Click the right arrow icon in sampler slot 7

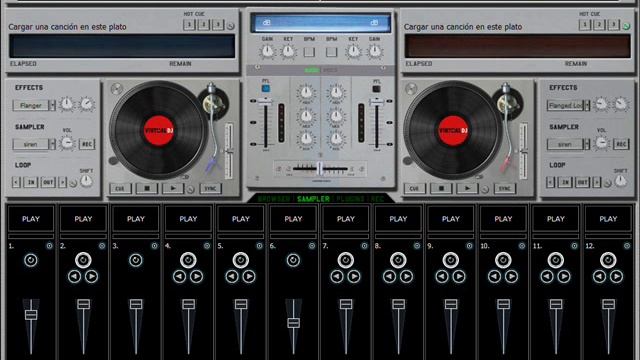(x=354, y=277)
